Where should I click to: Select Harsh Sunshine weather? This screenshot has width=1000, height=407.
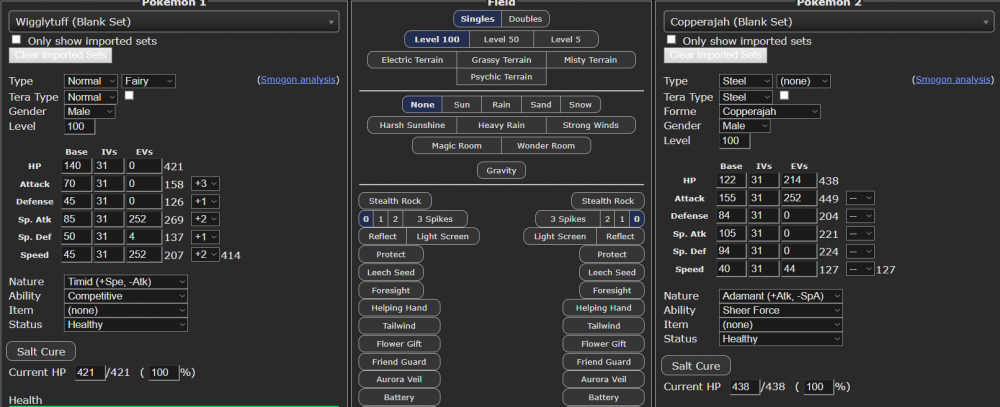(412, 125)
